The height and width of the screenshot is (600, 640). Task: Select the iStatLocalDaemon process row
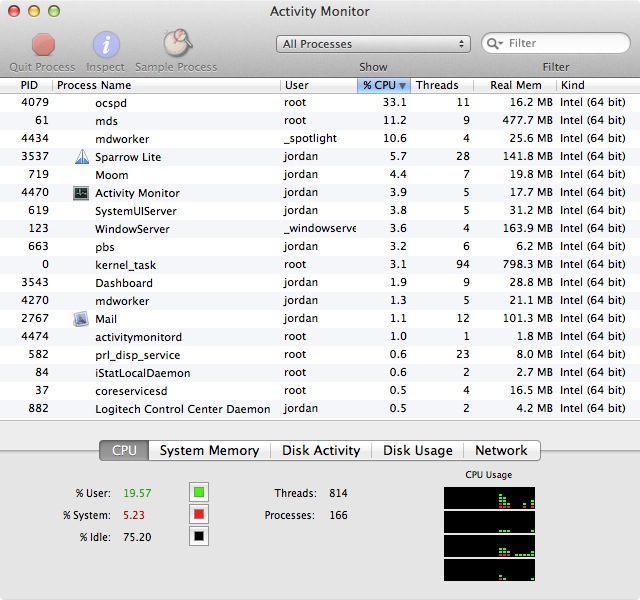pyautogui.click(x=320, y=372)
